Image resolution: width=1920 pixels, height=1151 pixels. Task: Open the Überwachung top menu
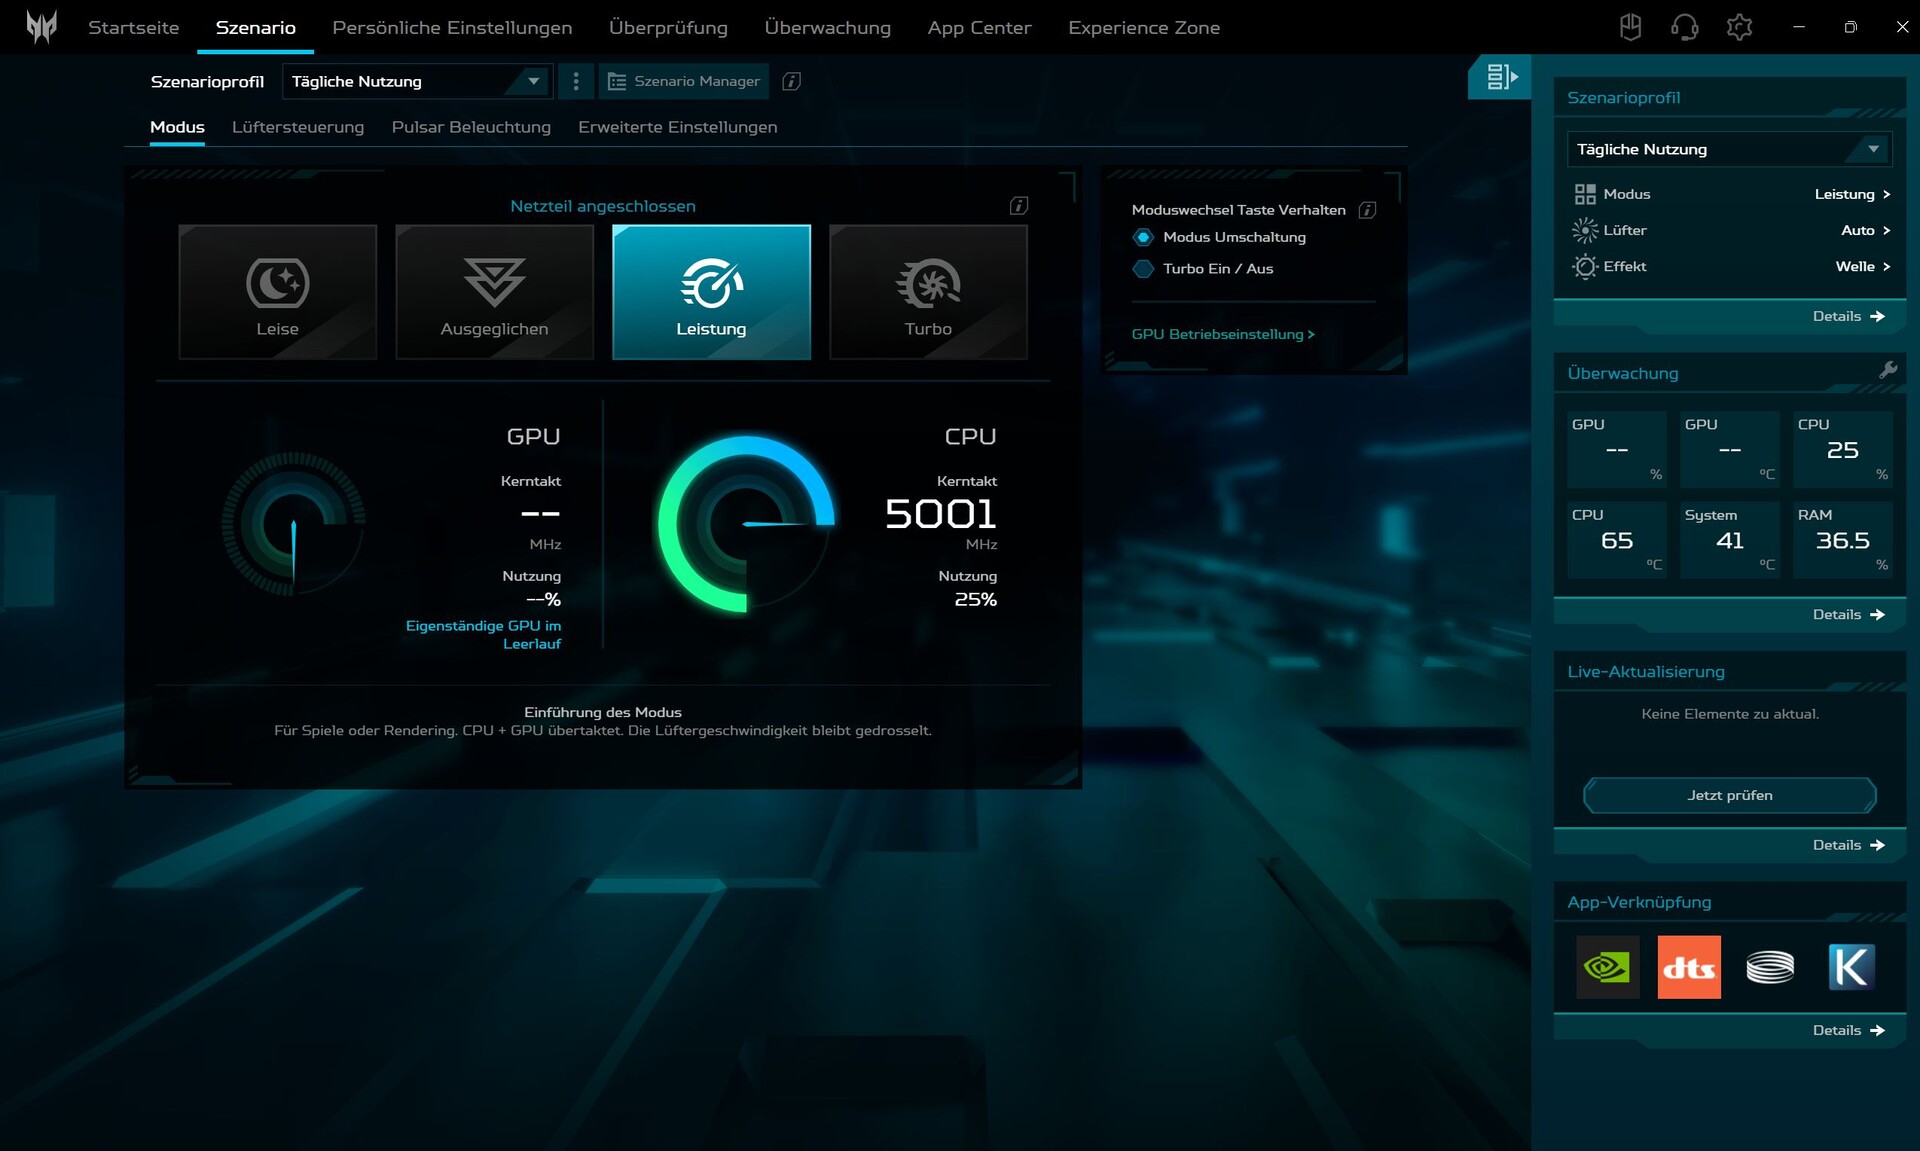click(827, 27)
